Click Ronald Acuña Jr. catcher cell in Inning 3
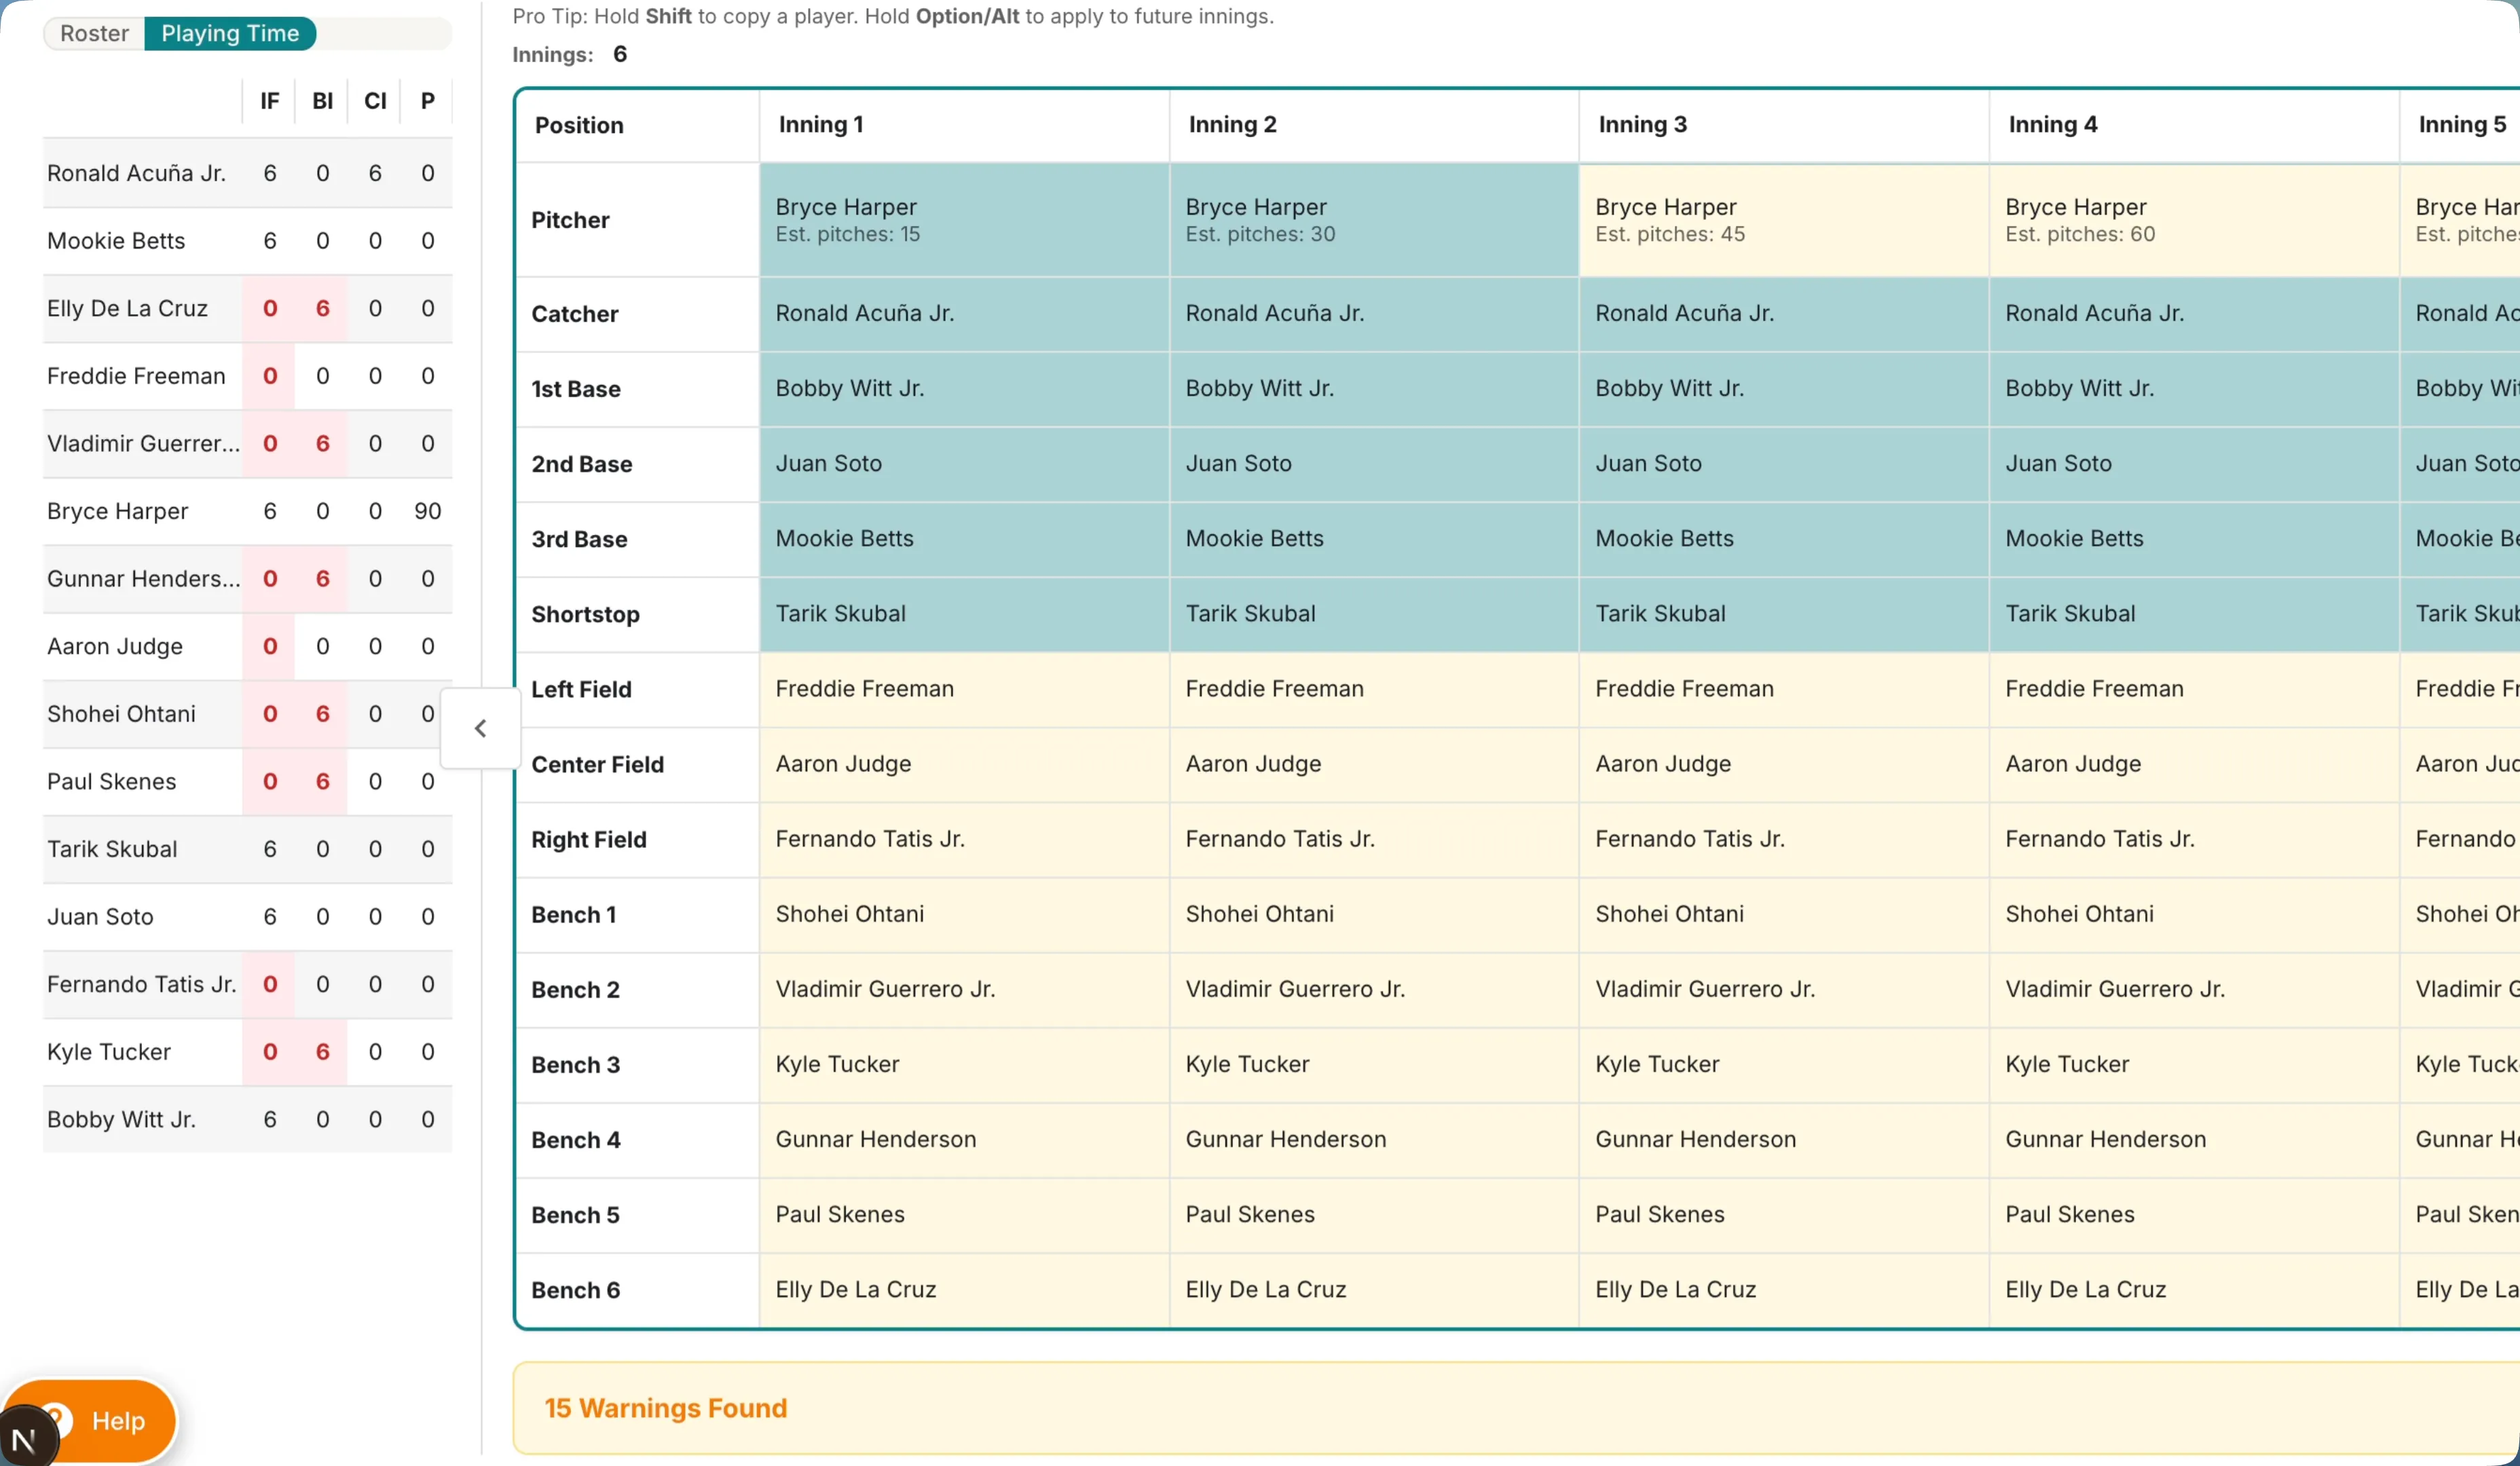2520x1466 pixels. click(1784, 314)
